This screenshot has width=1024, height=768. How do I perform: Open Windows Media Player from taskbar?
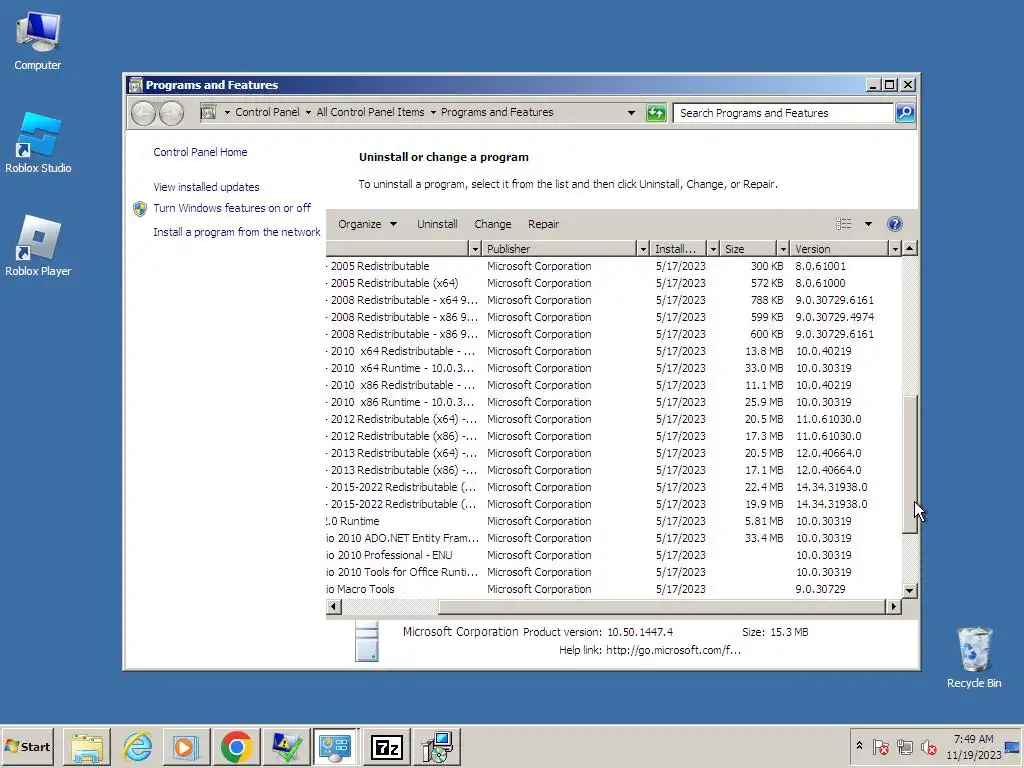pyautogui.click(x=186, y=746)
